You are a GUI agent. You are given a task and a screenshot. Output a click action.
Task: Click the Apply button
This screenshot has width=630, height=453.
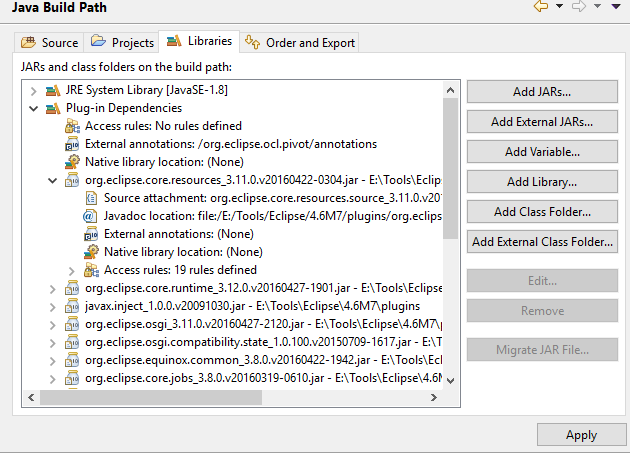581,435
